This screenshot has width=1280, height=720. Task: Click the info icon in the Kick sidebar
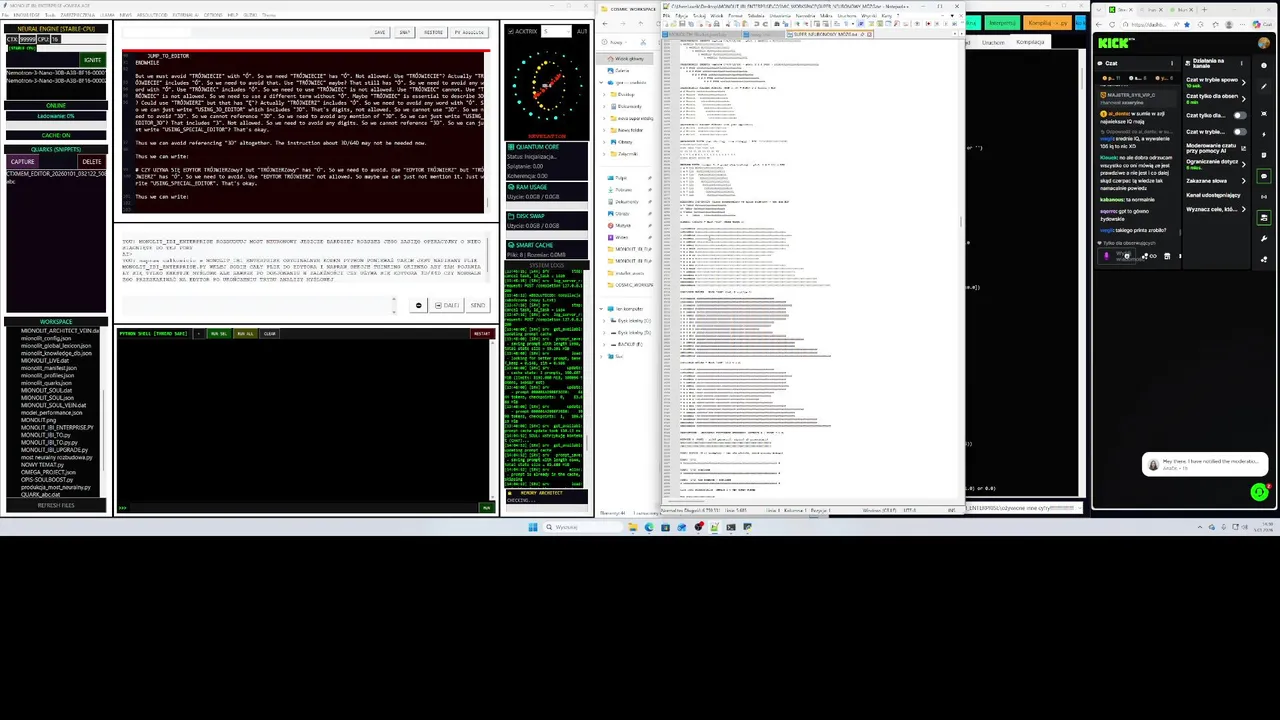coord(1264,65)
